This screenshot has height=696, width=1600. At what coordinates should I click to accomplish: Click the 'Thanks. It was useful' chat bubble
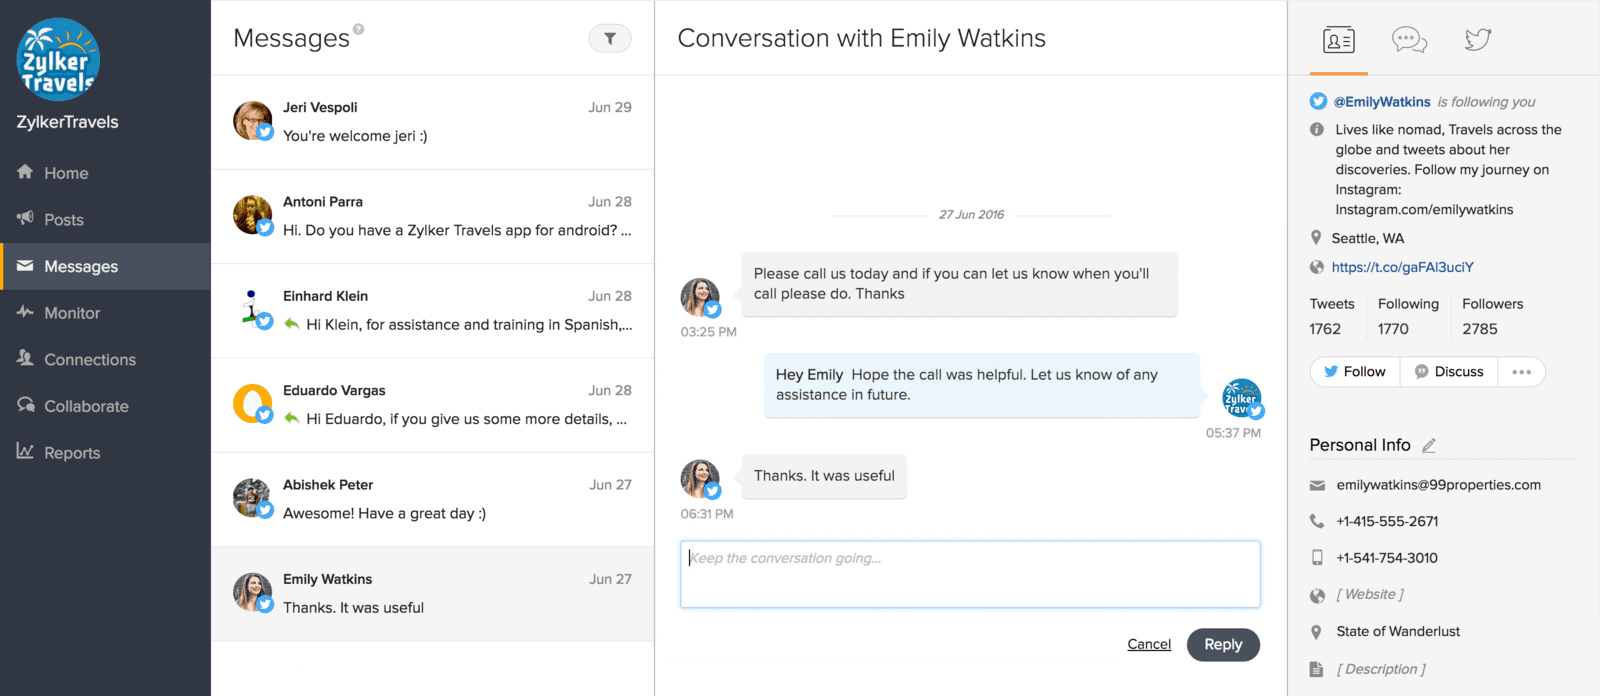pos(824,476)
